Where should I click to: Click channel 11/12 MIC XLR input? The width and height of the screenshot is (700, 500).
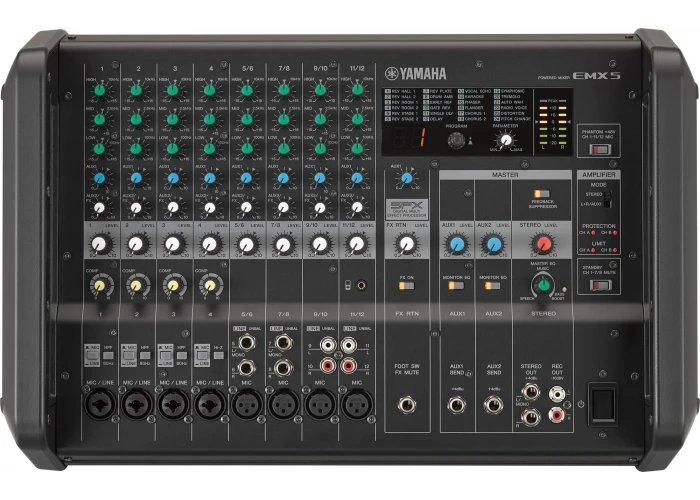click(x=357, y=404)
